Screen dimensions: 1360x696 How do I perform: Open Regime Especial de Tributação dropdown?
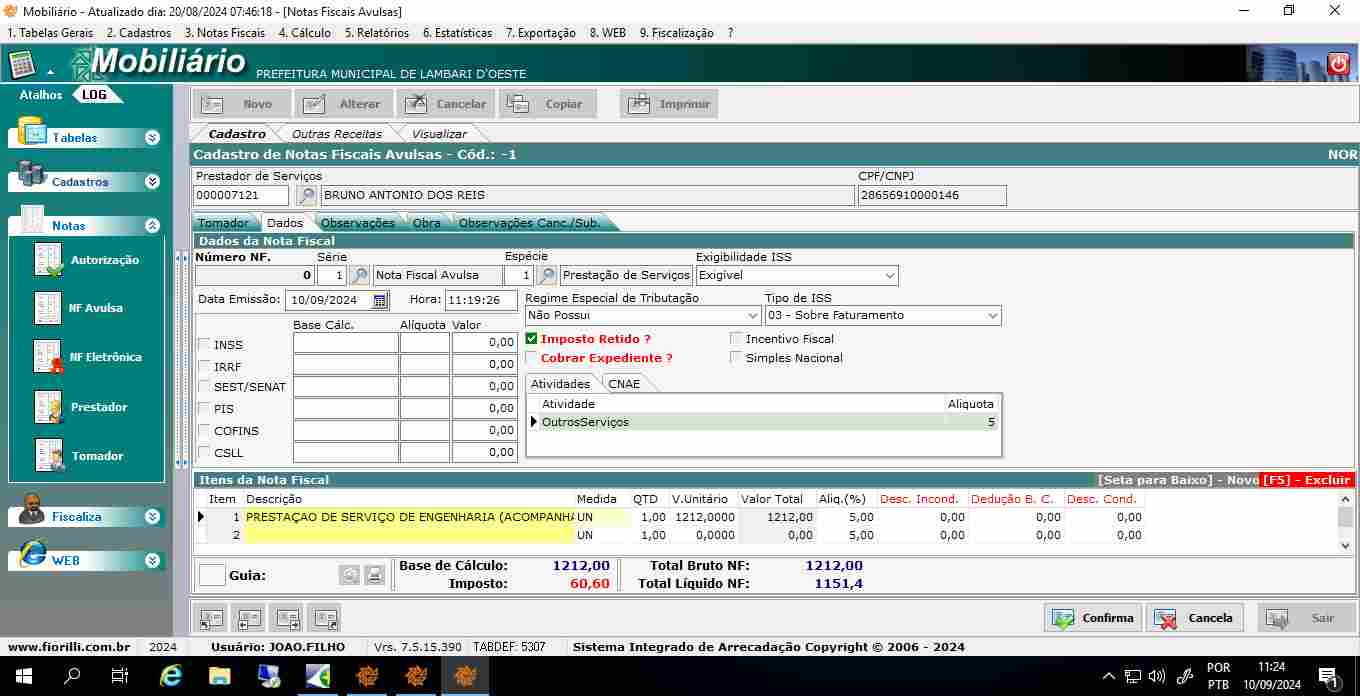[752, 316]
